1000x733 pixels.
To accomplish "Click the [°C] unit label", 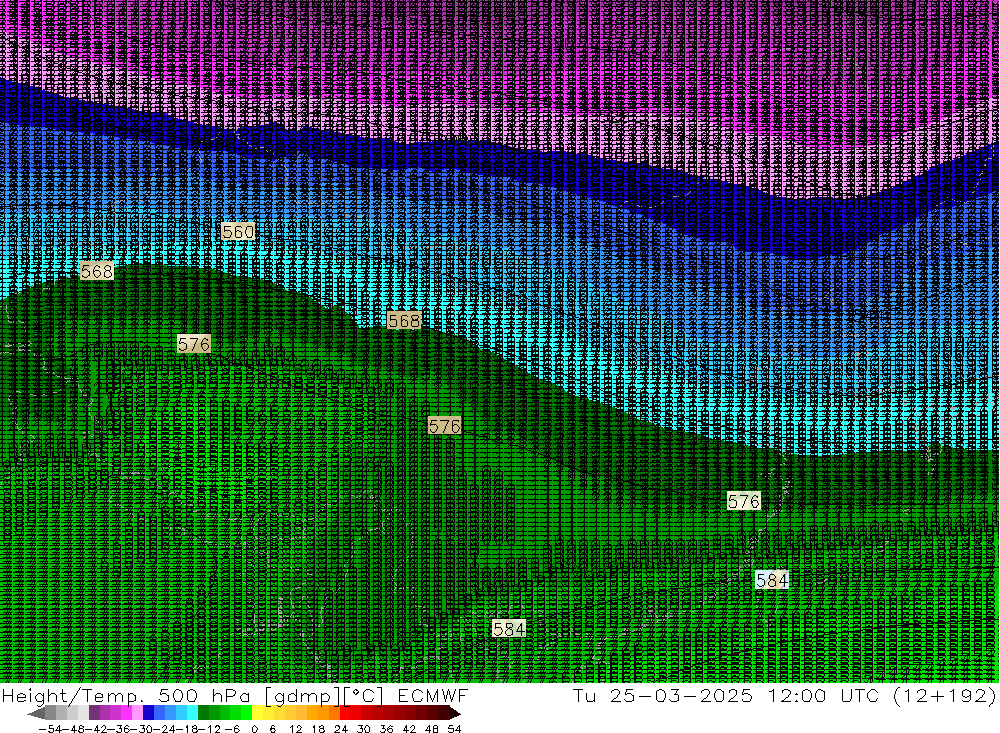I will pos(363,696).
